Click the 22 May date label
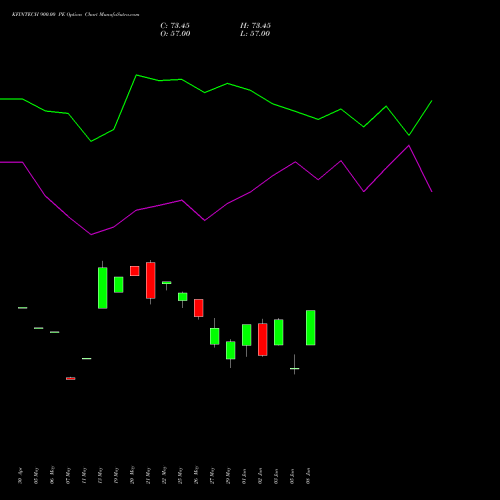500x500 pixels. click(x=164, y=475)
